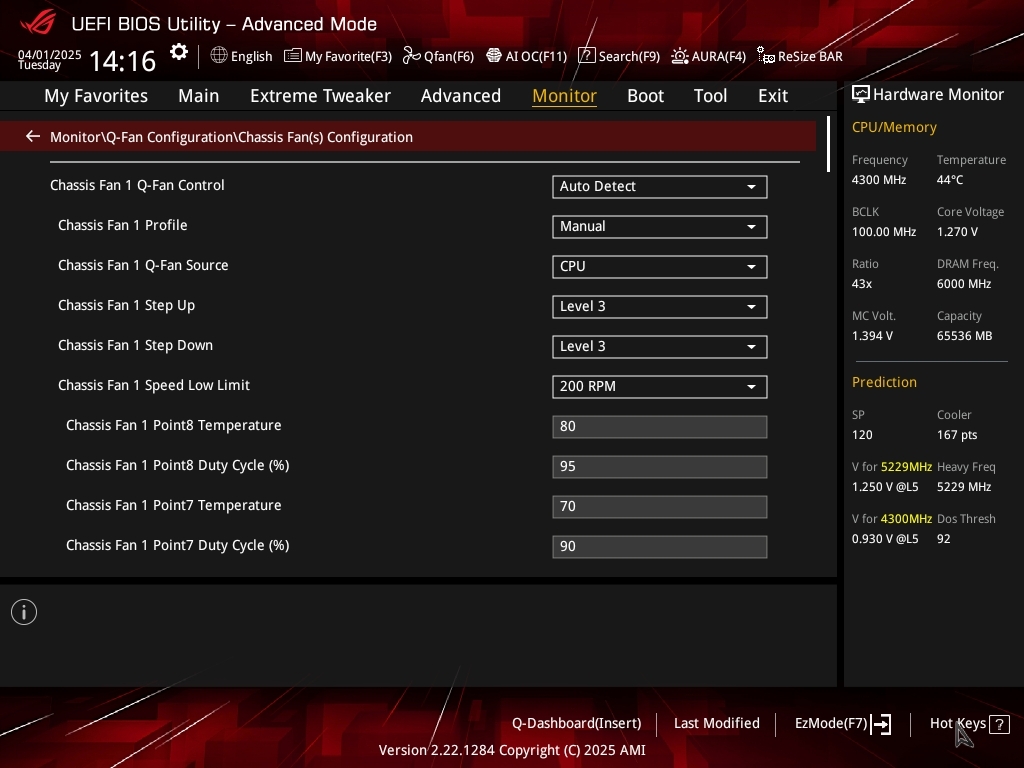Go to the Exit tab
Screen dimensions: 1024x768
(773, 96)
